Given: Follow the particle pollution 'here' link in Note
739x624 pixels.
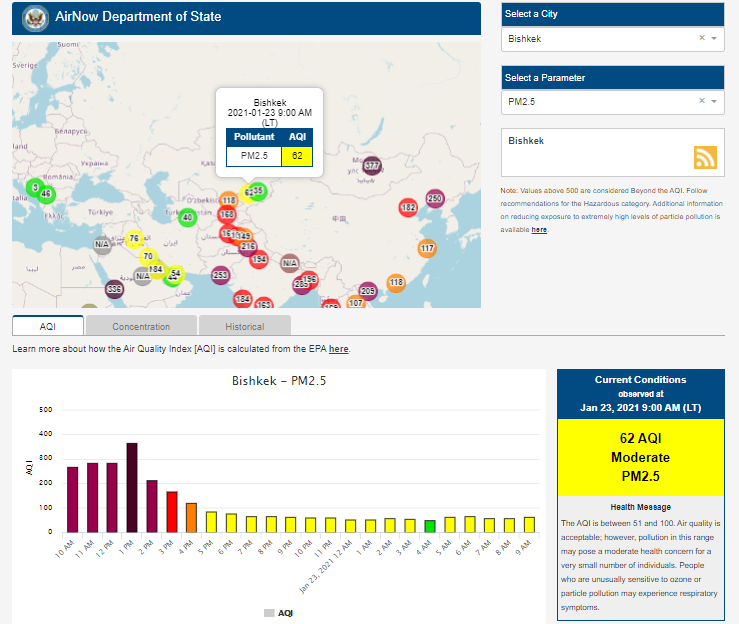Looking at the screenshot, I should (539, 230).
